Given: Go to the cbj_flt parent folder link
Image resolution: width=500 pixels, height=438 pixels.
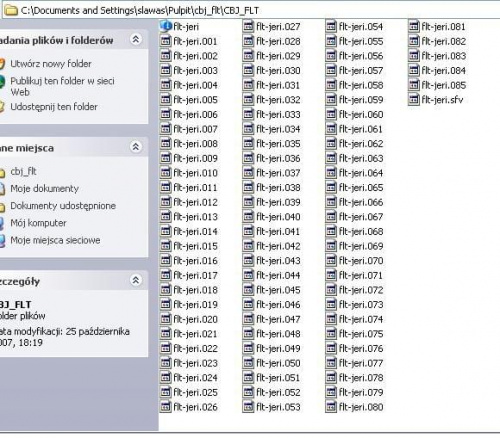Looking at the screenshot, I should [x=23, y=171].
